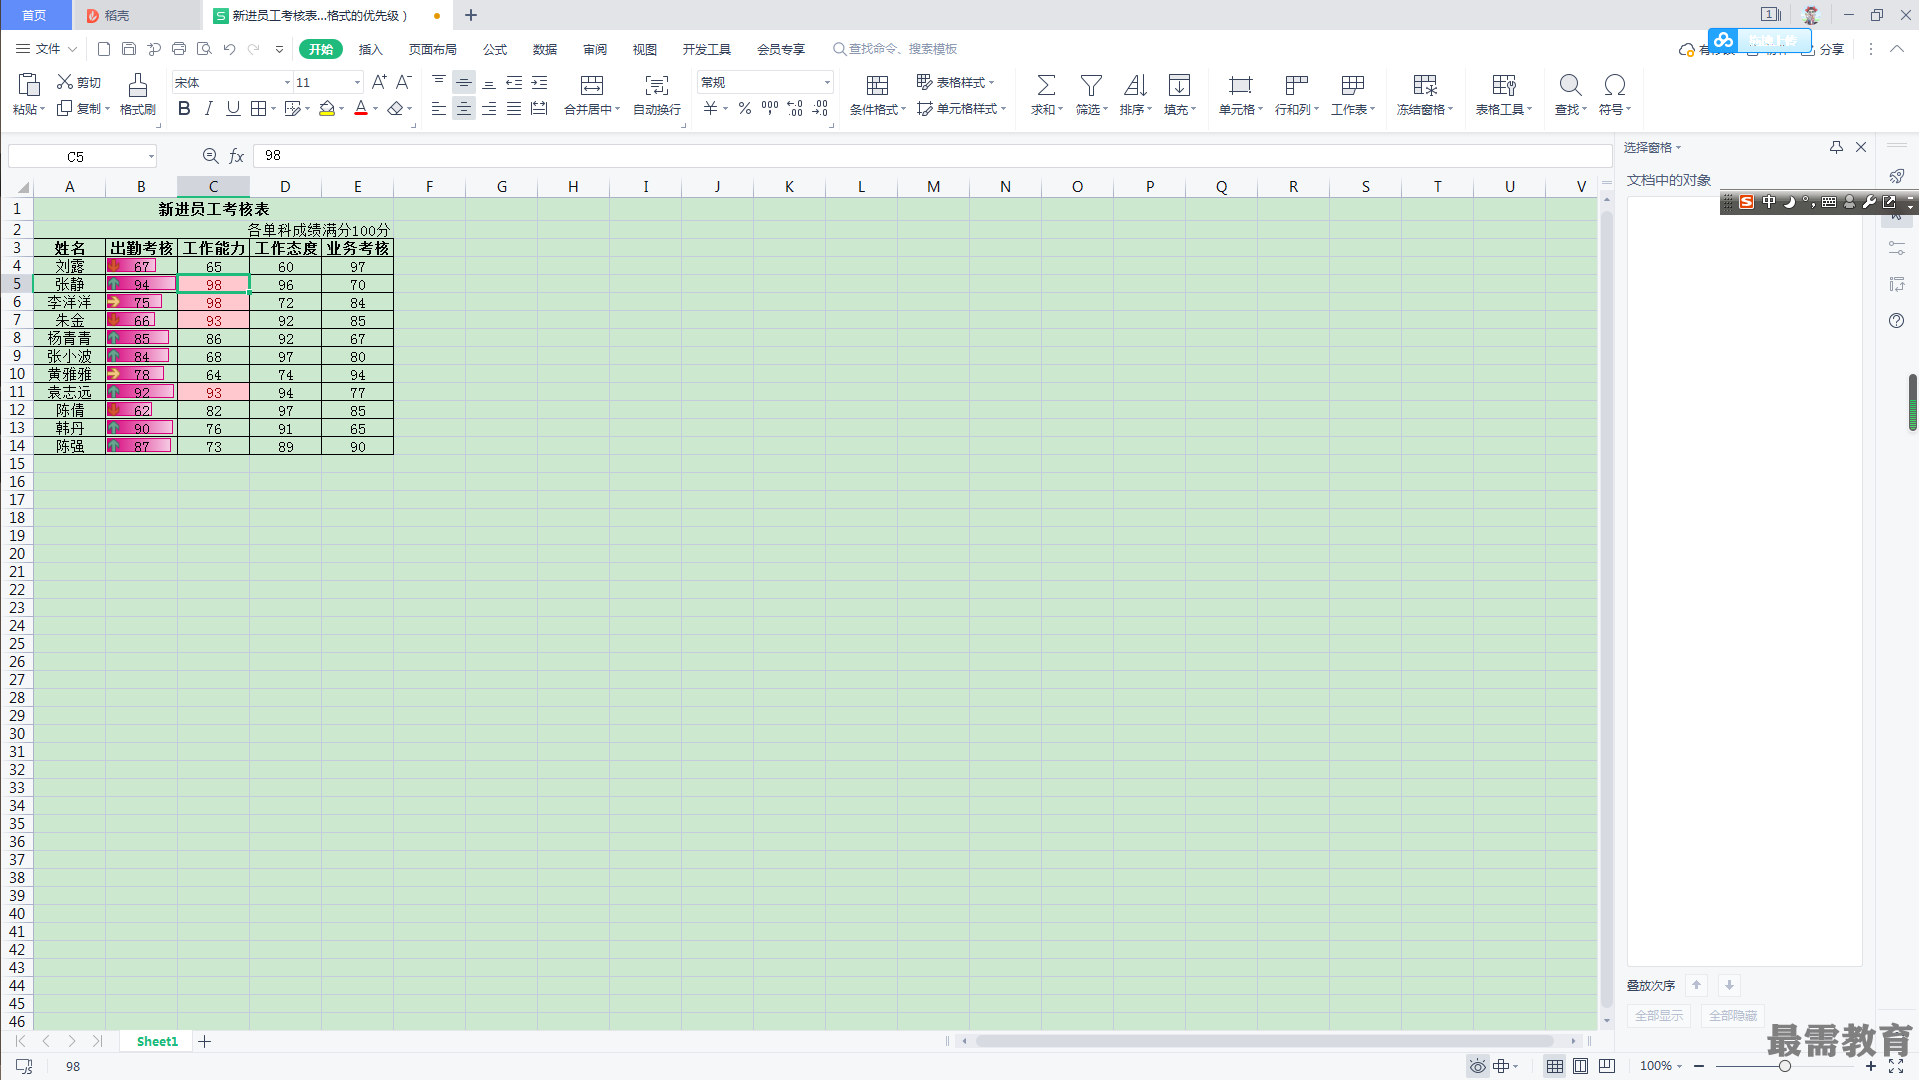Click the insert function fx icon
This screenshot has height=1080, width=1919.
tap(237, 156)
